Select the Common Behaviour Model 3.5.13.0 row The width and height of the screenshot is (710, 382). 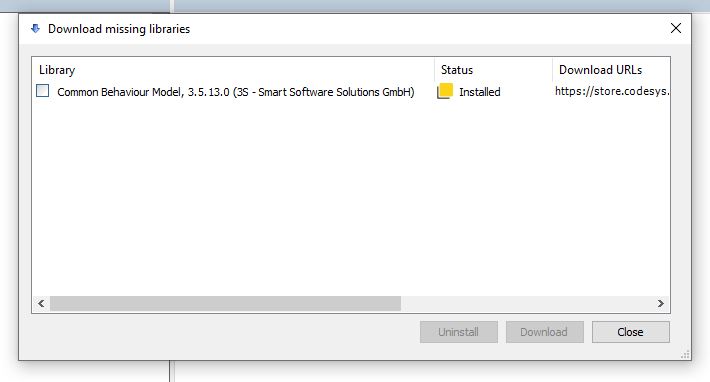click(351, 91)
